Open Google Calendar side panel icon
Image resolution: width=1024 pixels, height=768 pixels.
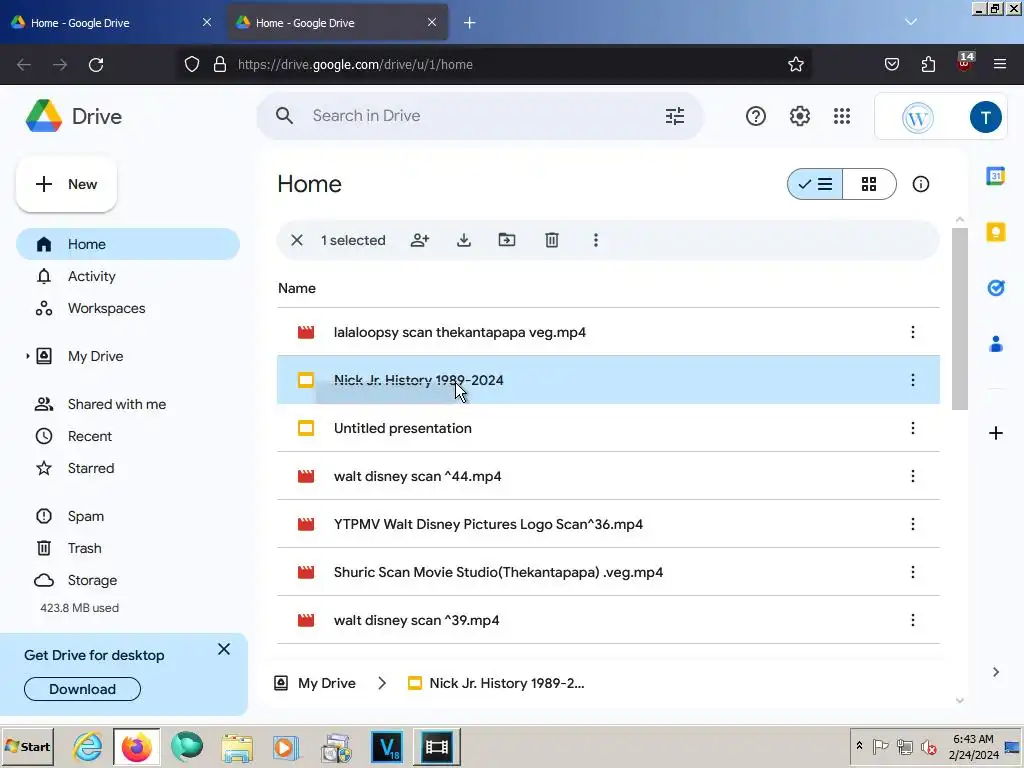995,176
